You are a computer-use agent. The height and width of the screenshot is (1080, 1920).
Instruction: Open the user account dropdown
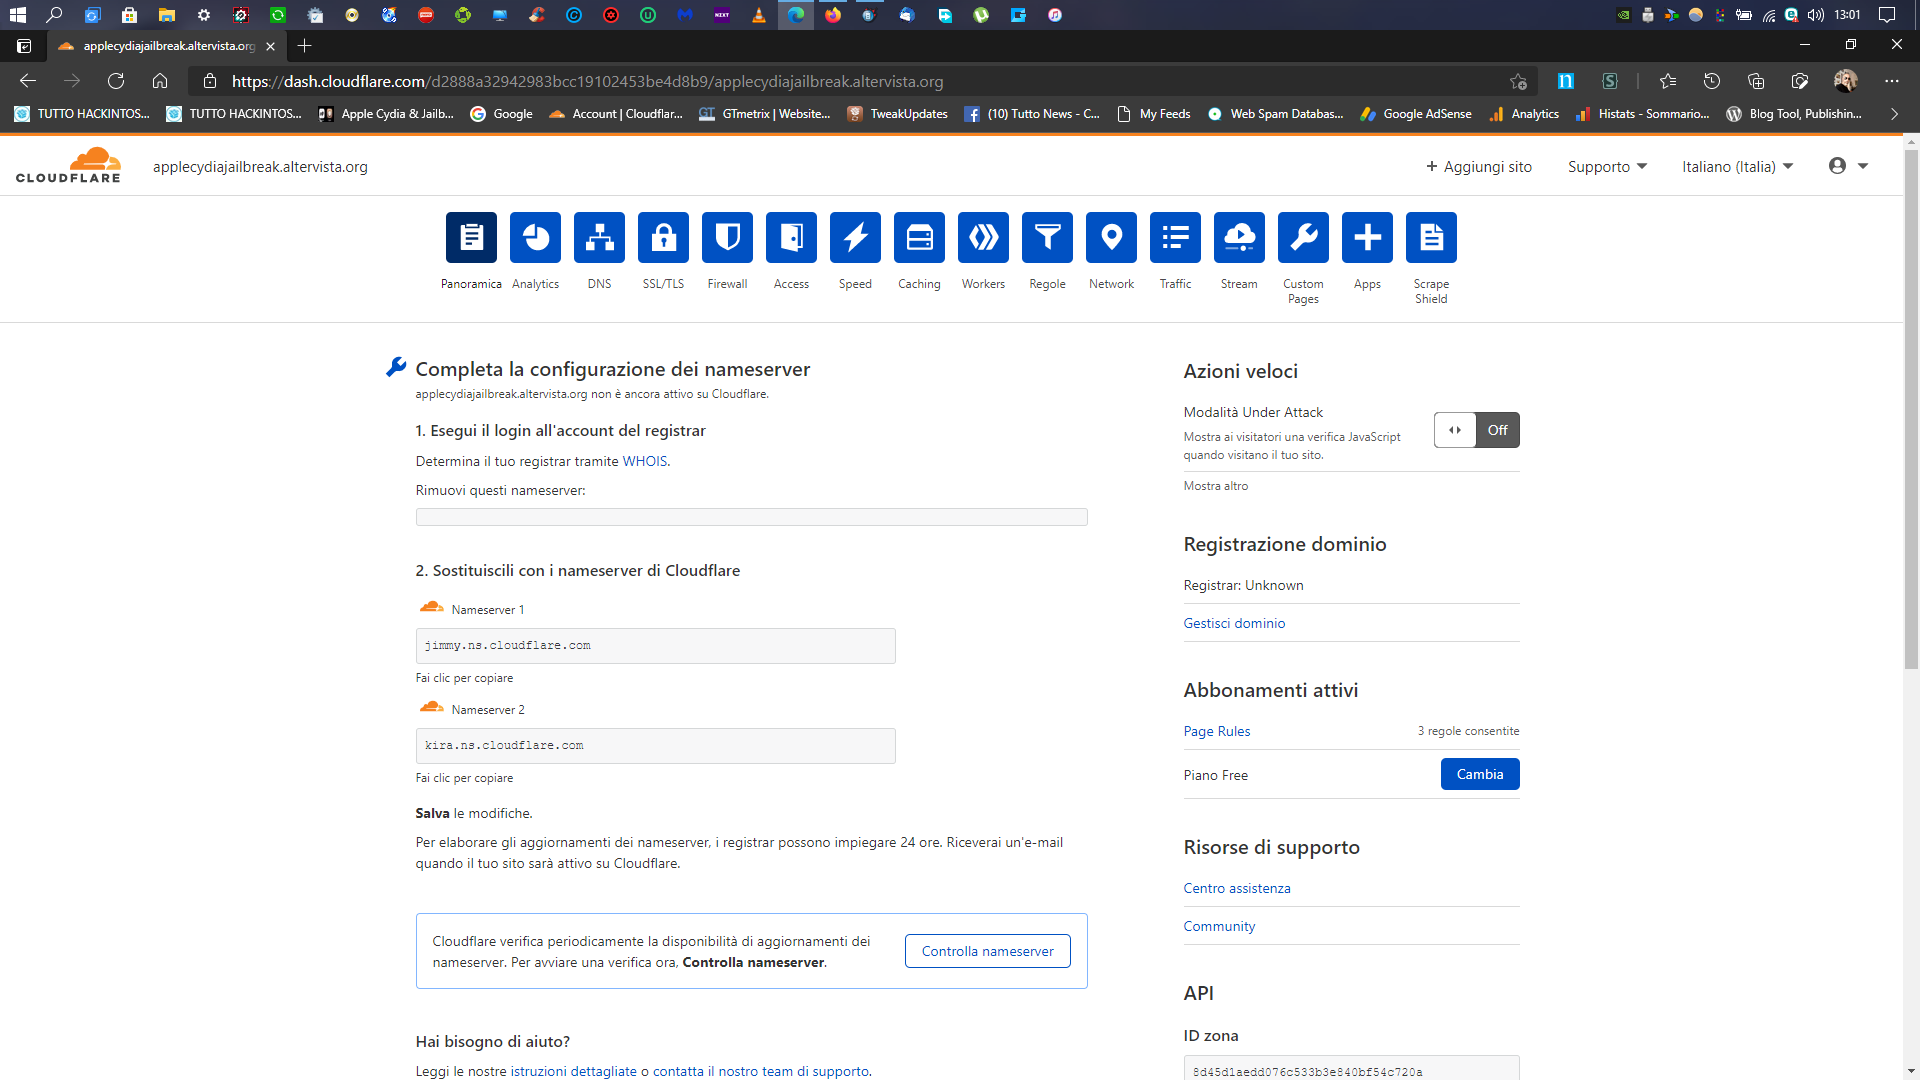click(x=1848, y=166)
